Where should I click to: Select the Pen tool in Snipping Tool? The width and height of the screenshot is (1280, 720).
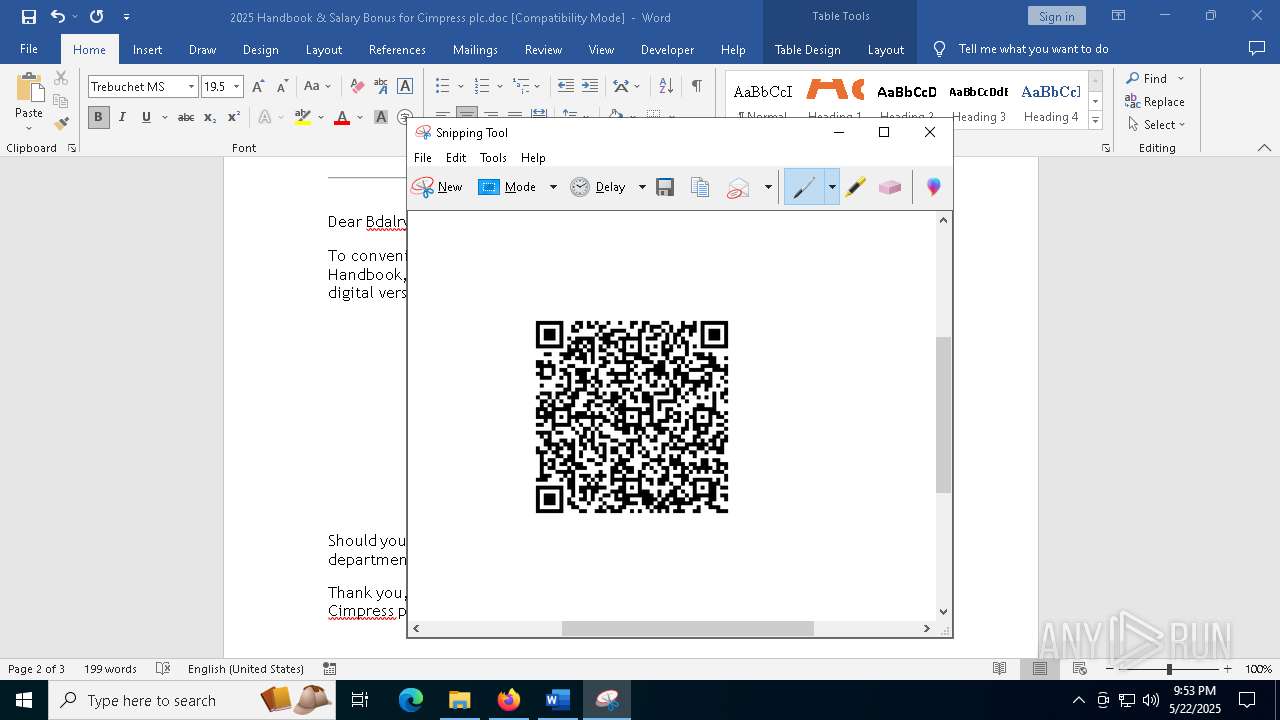[x=804, y=187]
